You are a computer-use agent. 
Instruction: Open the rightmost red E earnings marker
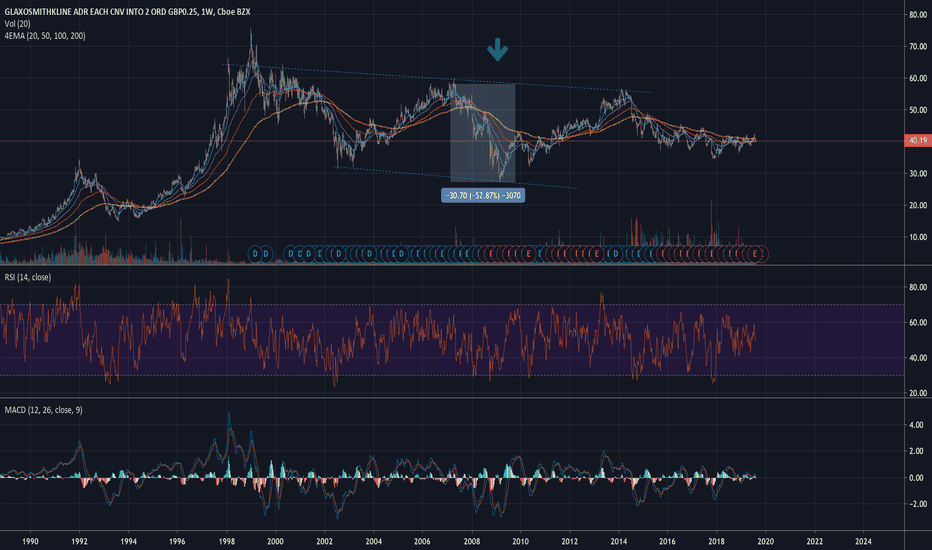(755, 254)
